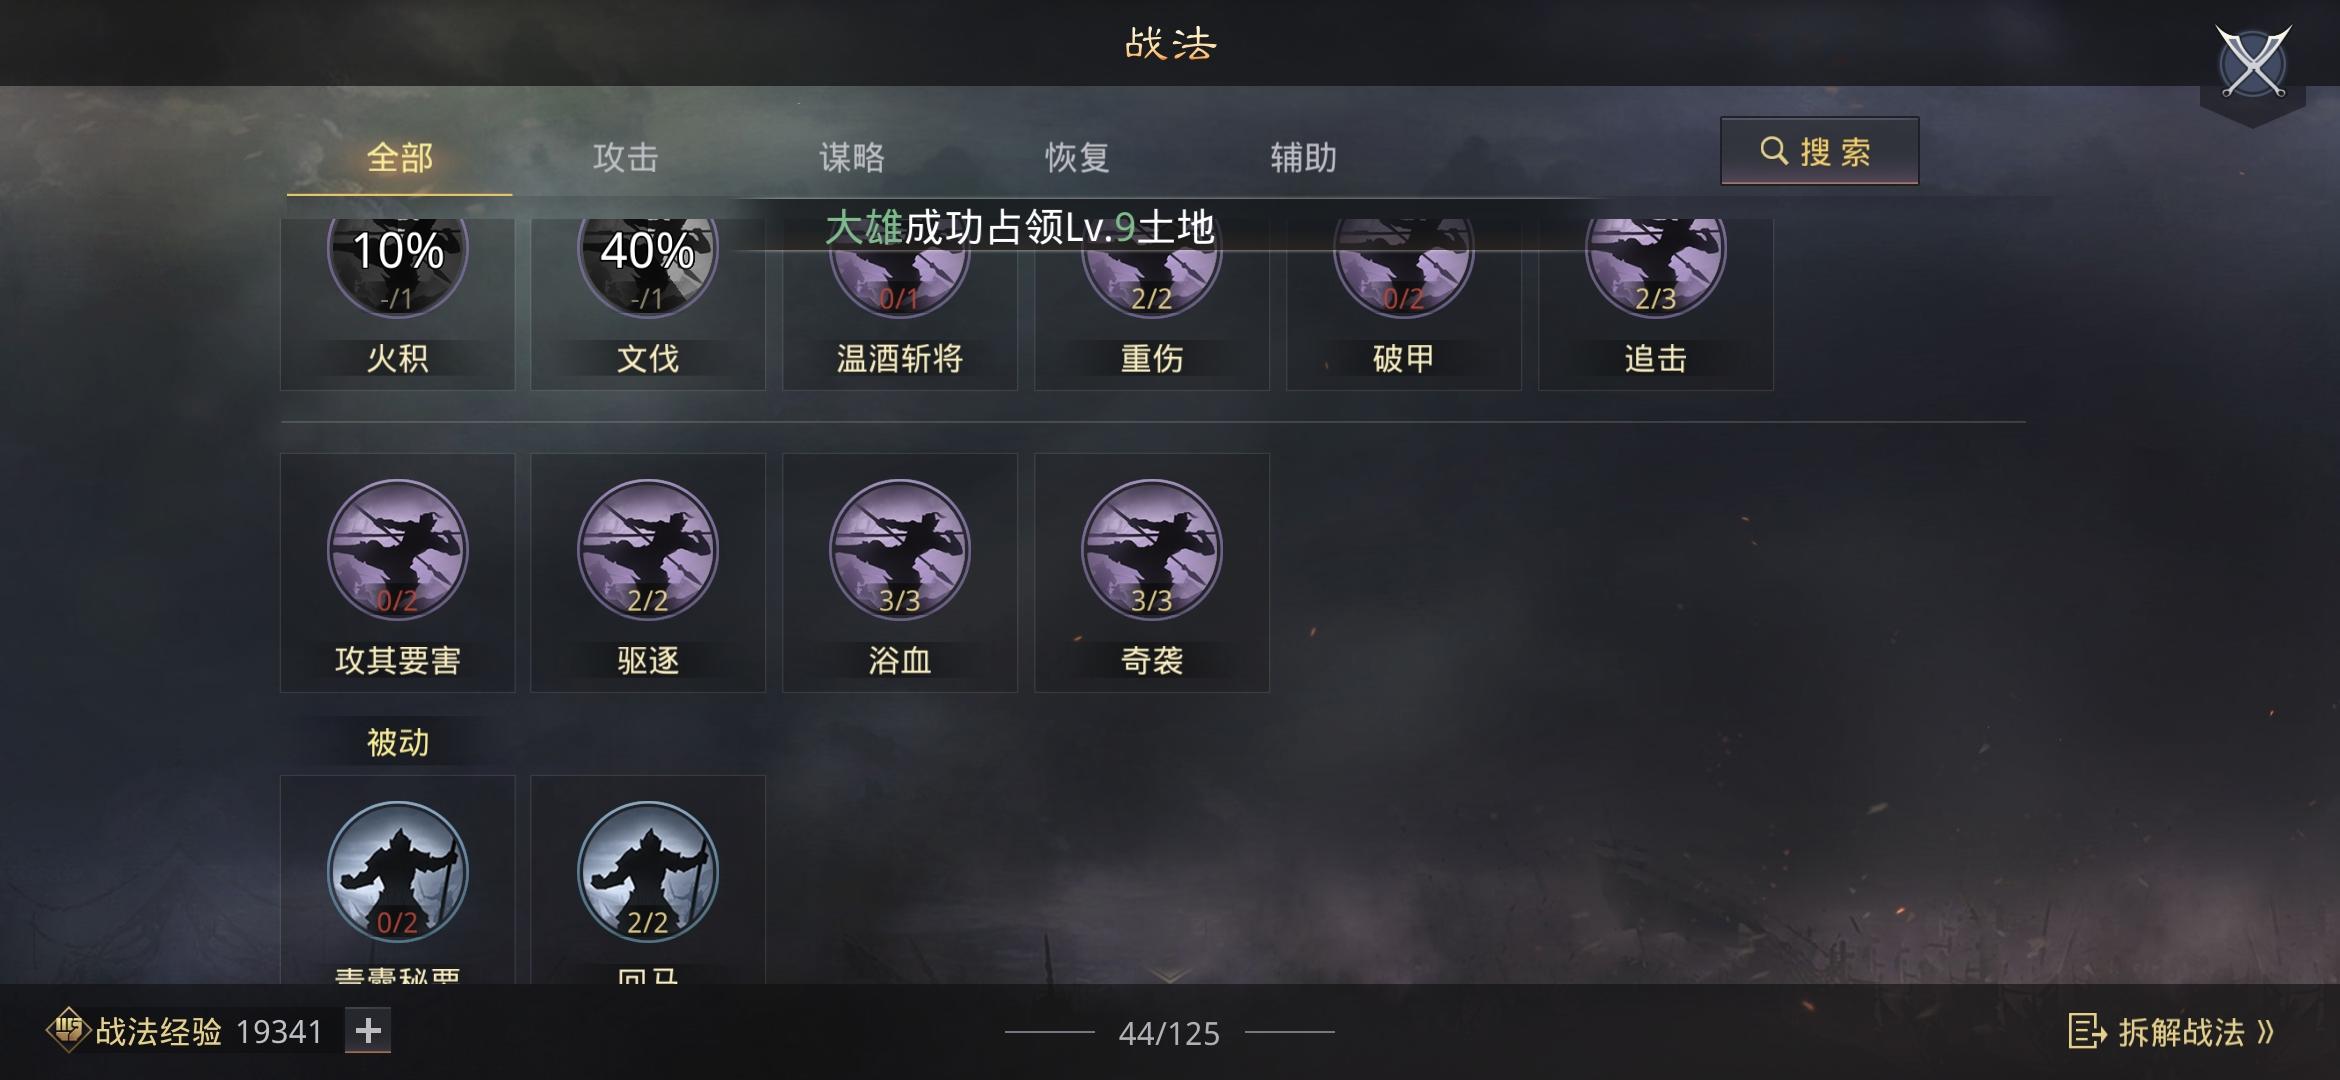The width and height of the screenshot is (2340, 1080).
Task: Click the 搜索 search button
Action: (x=1819, y=151)
